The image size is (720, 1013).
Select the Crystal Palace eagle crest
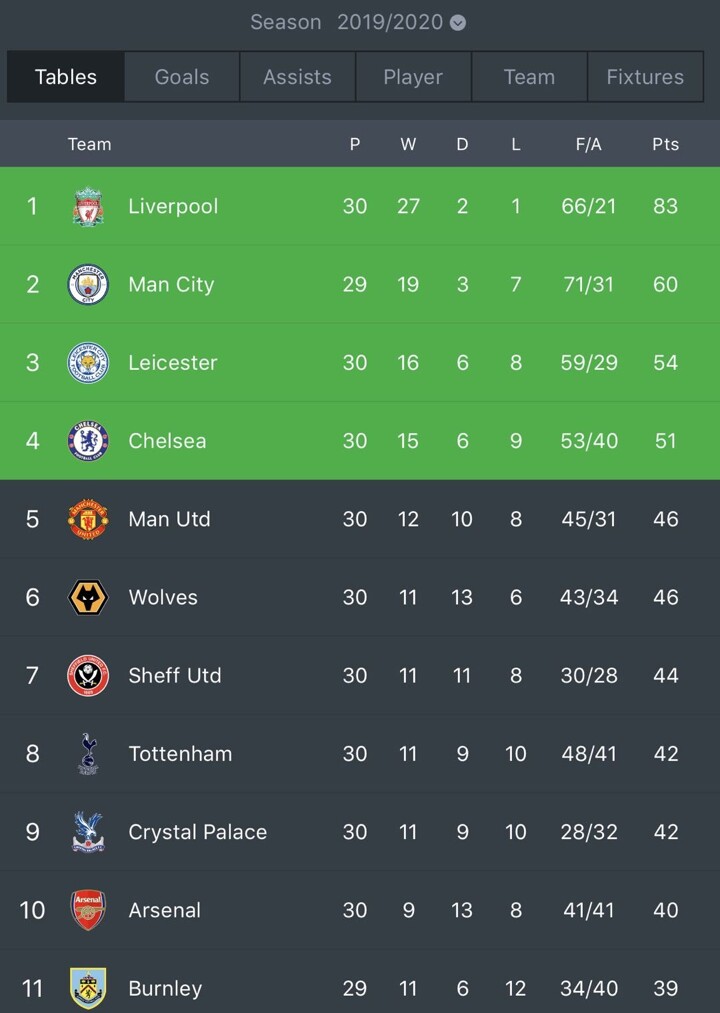pyautogui.click(x=88, y=831)
